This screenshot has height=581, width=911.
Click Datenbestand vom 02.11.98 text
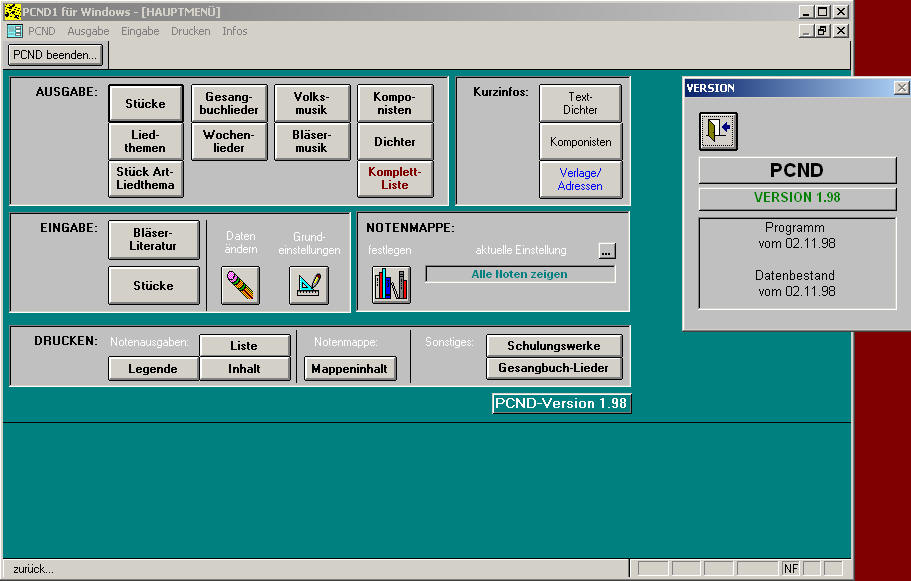pyautogui.click(x=796, y=283)
